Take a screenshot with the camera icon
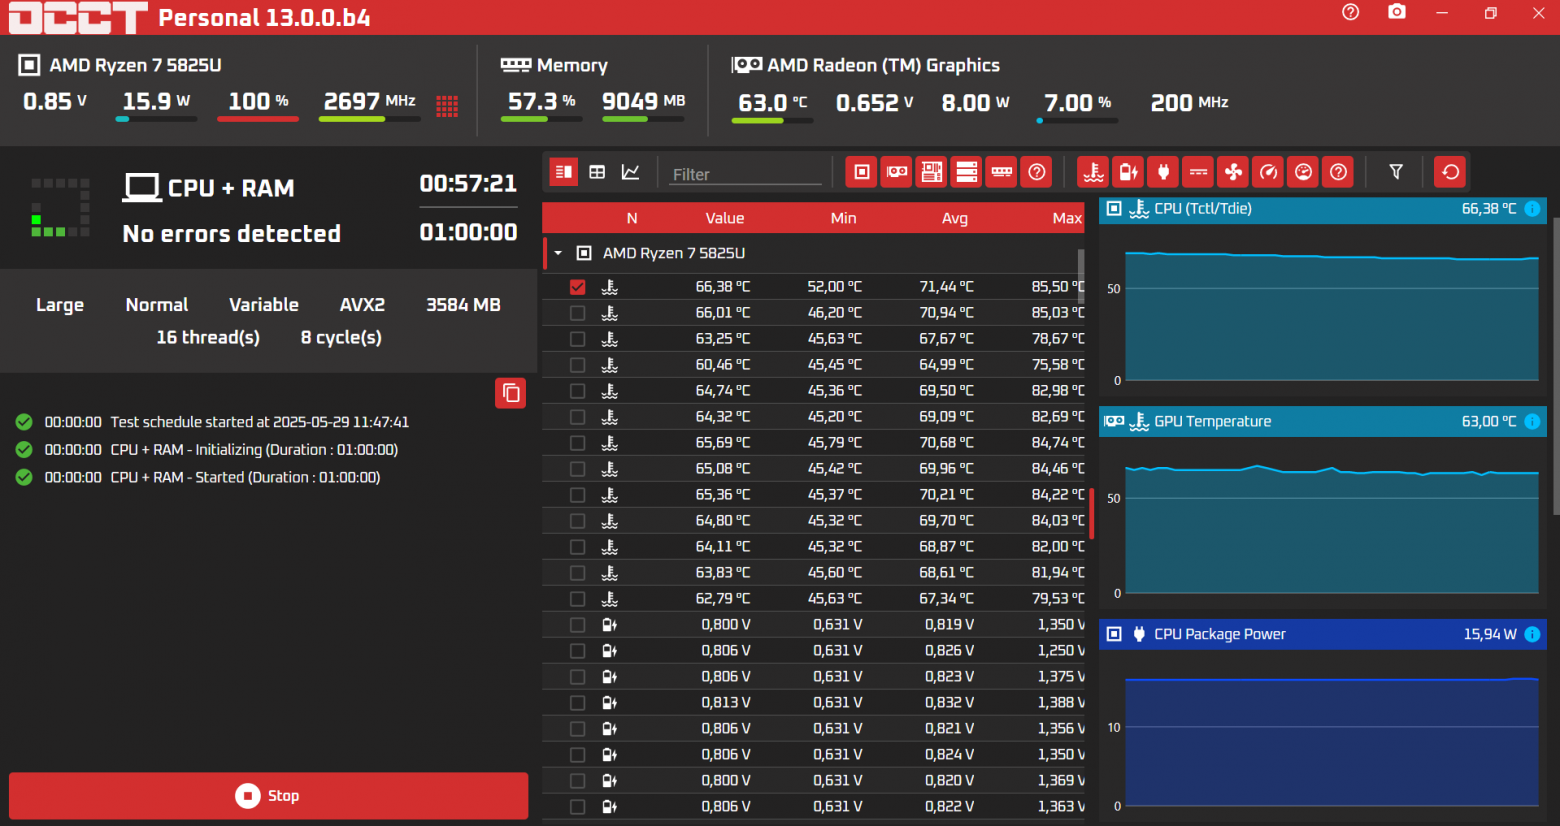This screenshot has width=1560, height=826. (x=1397, y=12)
